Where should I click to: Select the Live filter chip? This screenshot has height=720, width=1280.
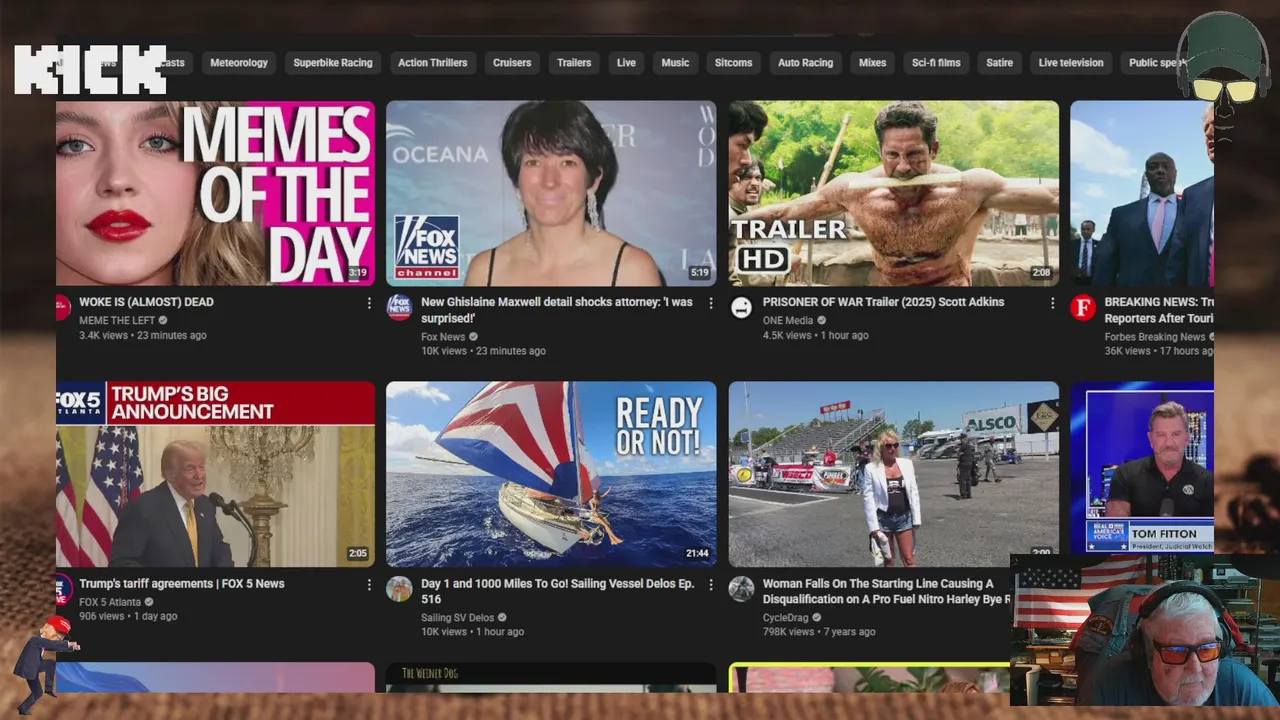(626, 63)
